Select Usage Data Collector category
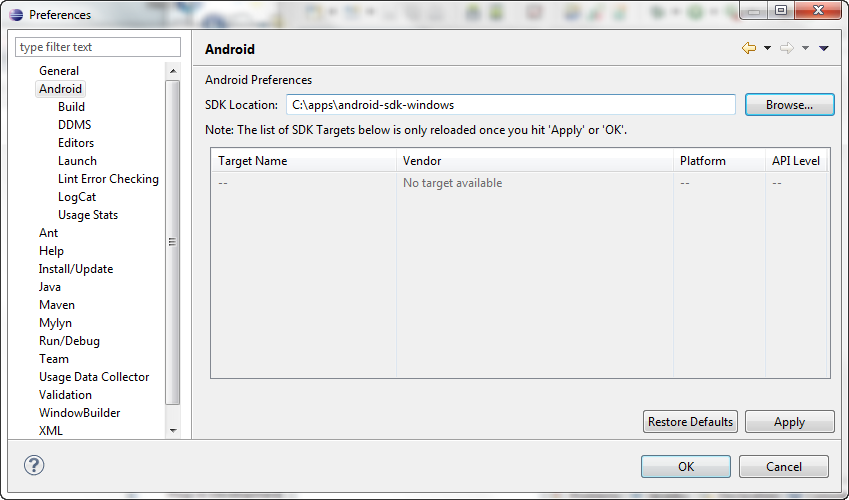 point(94,376)
